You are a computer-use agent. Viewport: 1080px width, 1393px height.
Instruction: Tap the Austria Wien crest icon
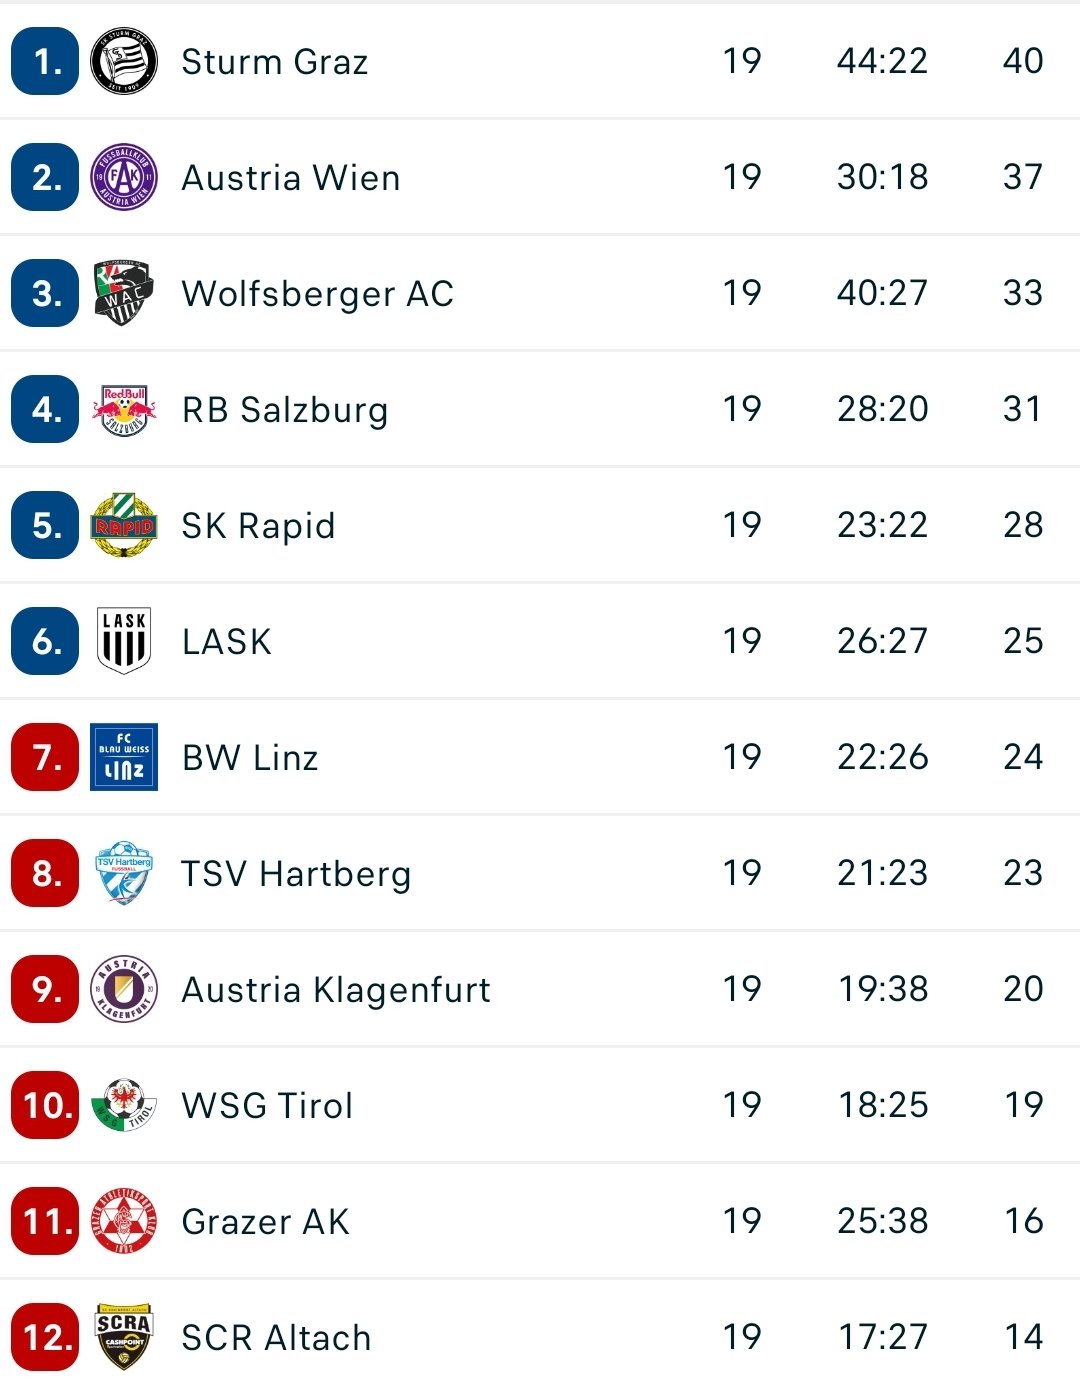point(124,178)
